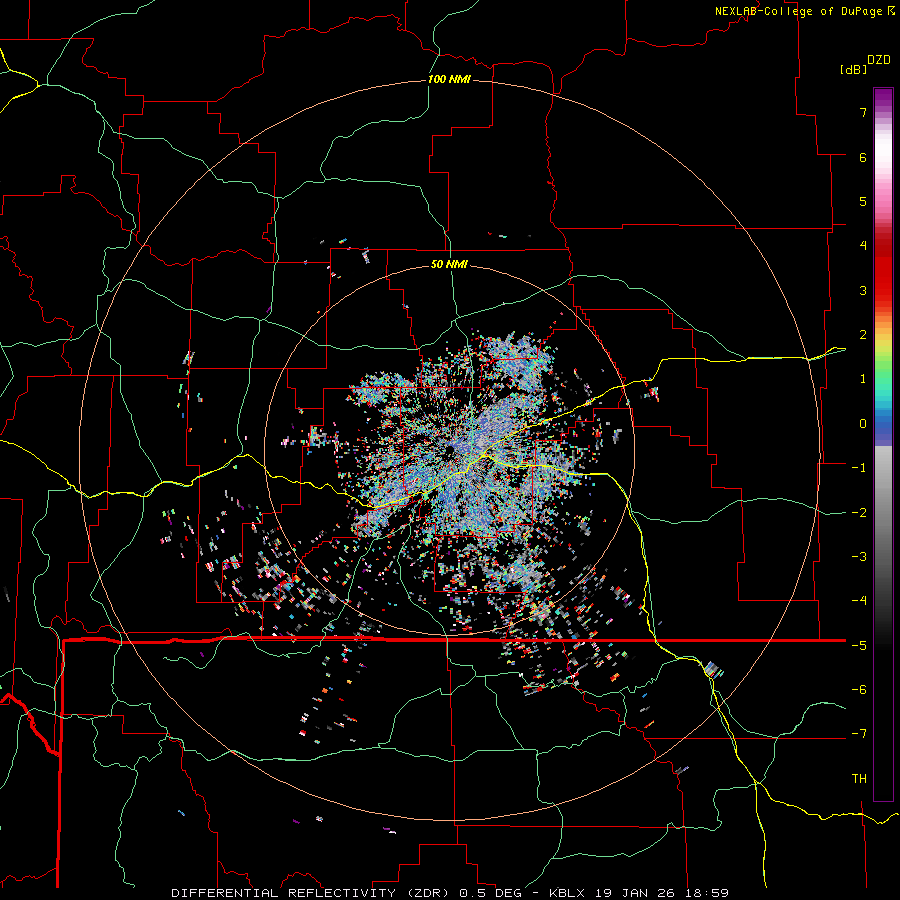Image resolution: width=900 pixels, height=900 pixels.
Task: Click the 6 dB value on legend
Action: (863, 157)
